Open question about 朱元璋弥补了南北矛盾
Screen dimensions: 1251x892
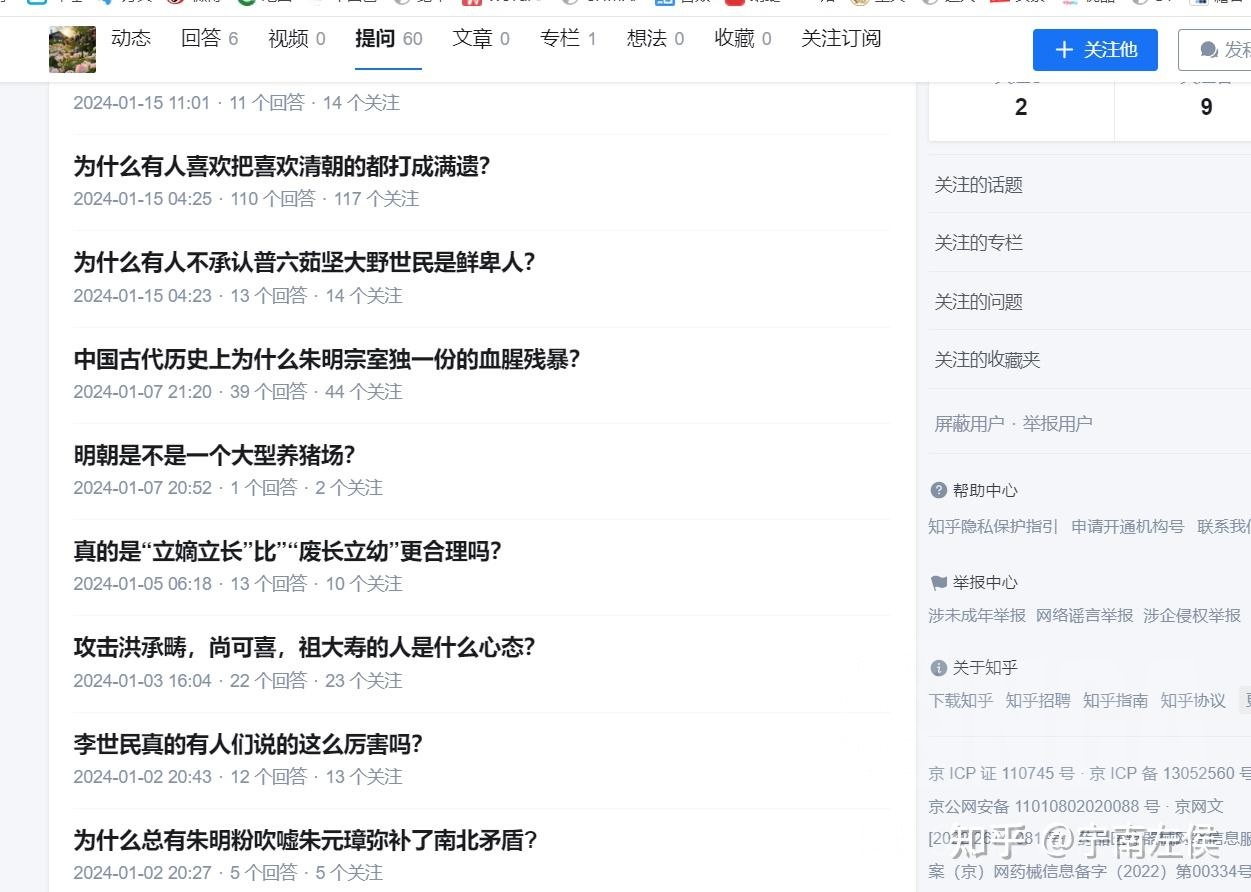coord(306,840)
